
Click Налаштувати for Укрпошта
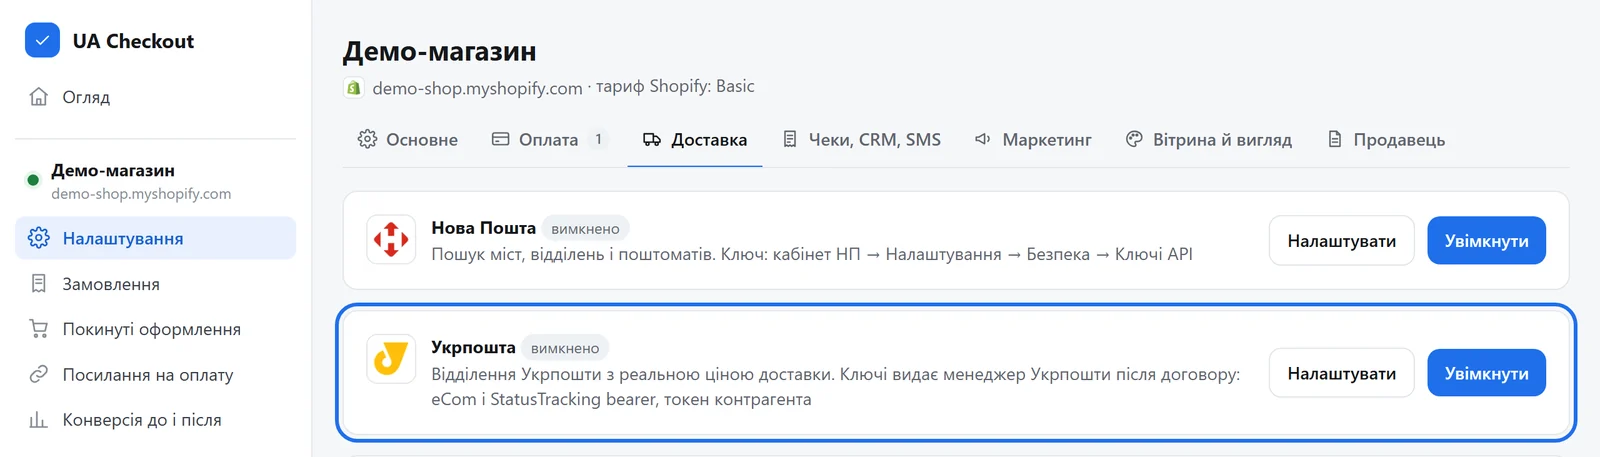pos(1341,373)
